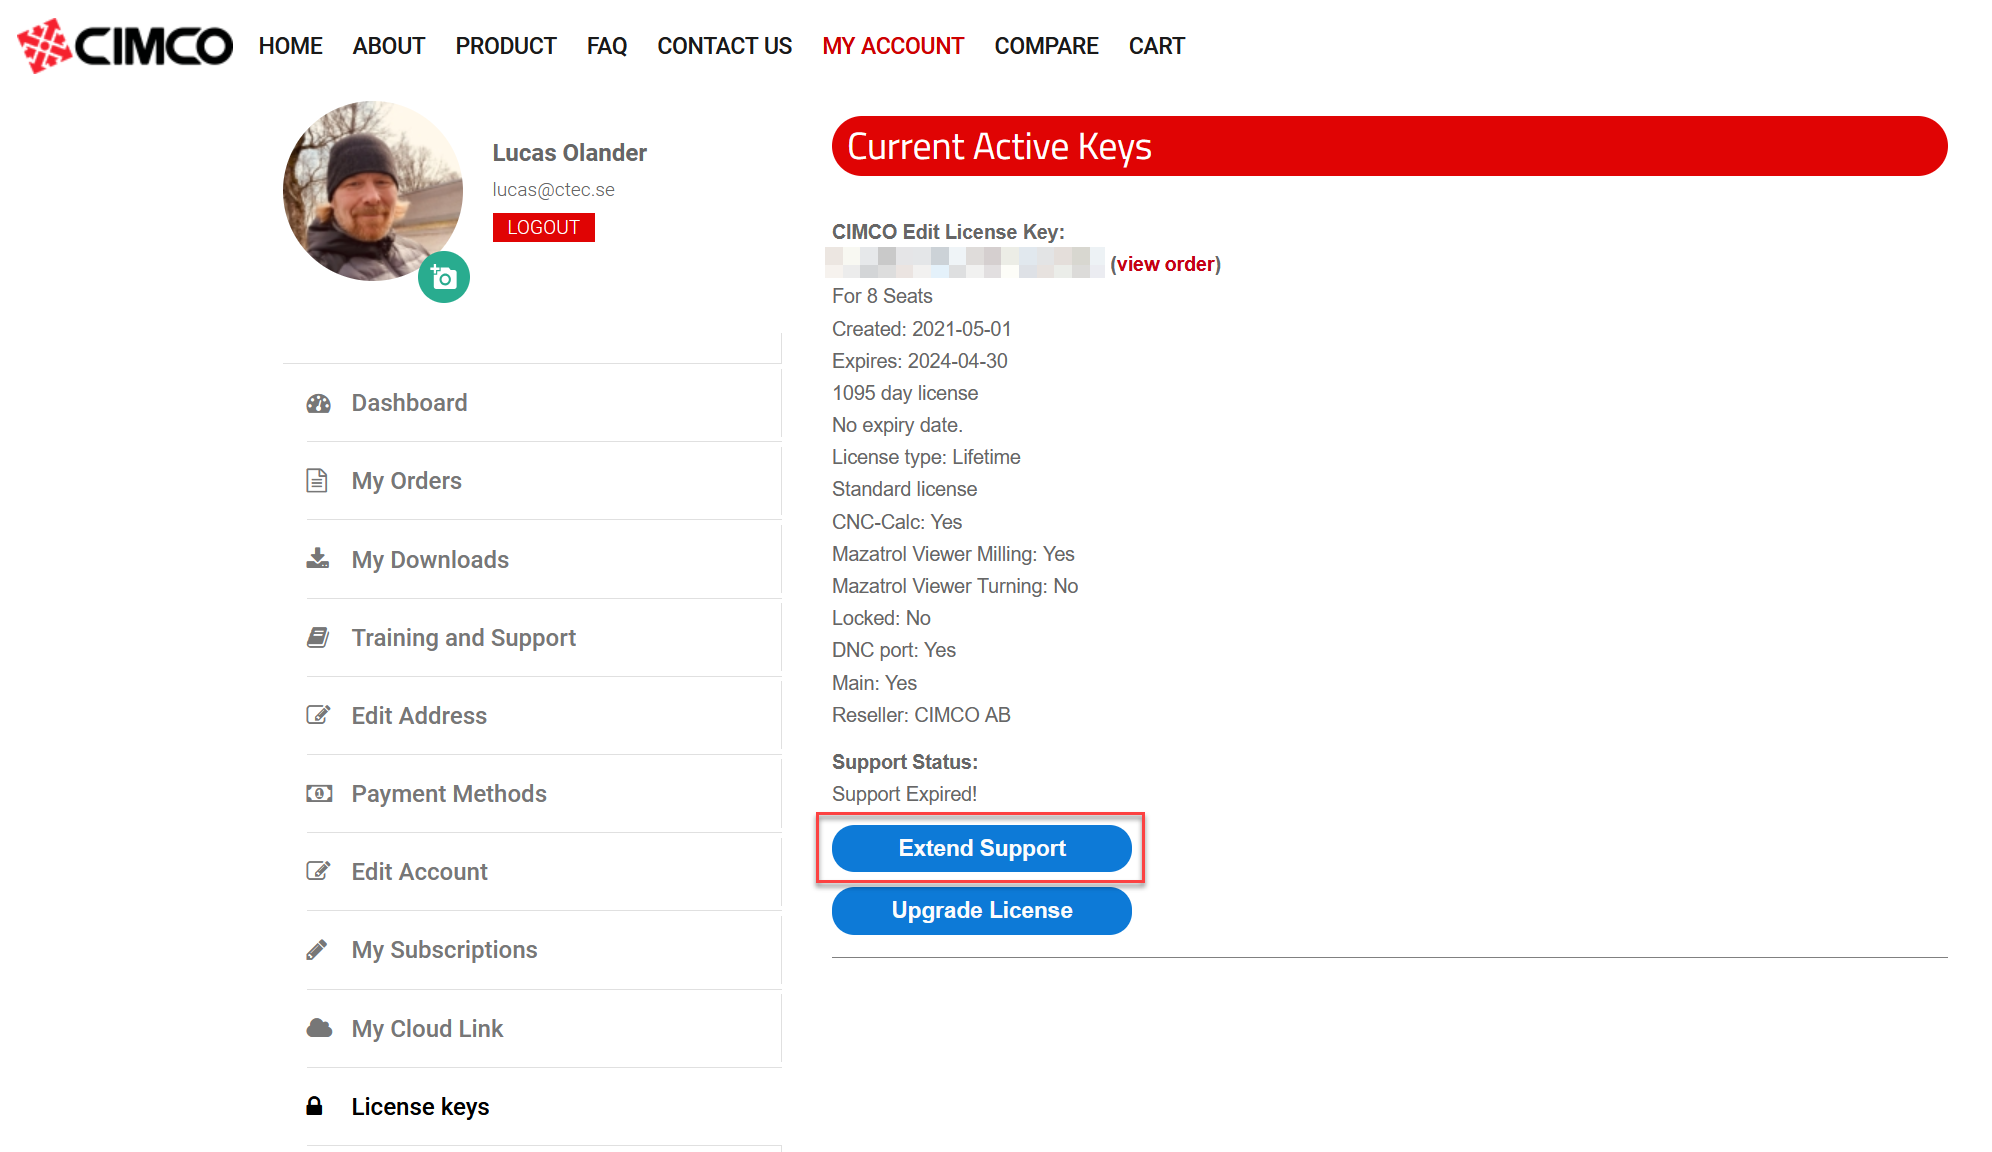The height and width of the screenshot is (1152, 1992).
Task: Click the License keys lock icon
Action: (x=314, y=1106)
